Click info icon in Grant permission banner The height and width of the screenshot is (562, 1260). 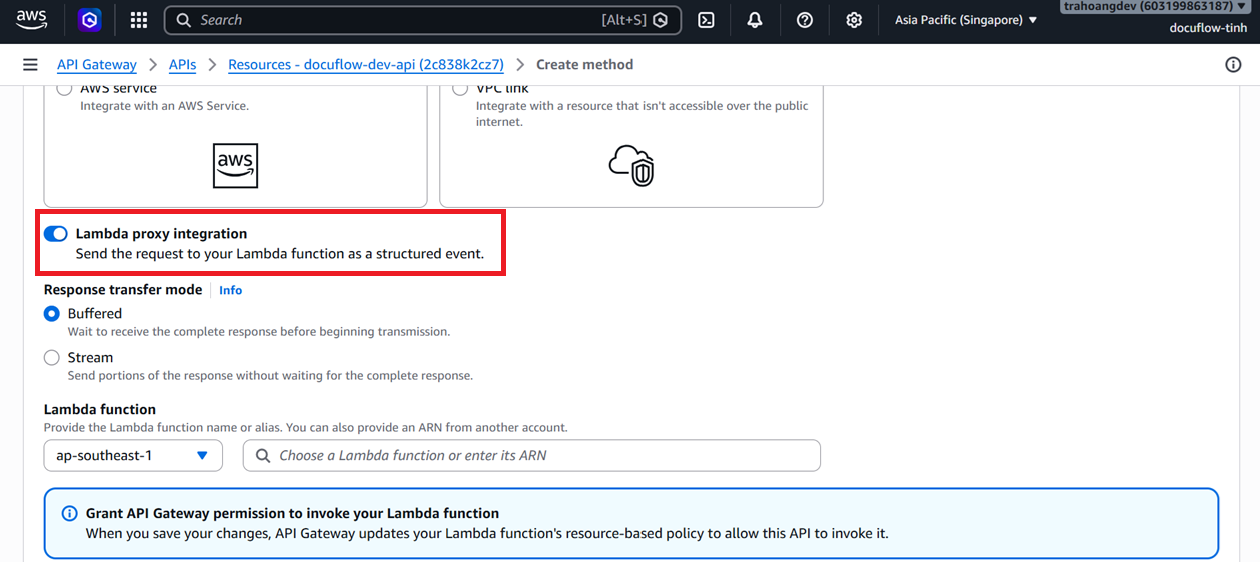coord(70,513)
